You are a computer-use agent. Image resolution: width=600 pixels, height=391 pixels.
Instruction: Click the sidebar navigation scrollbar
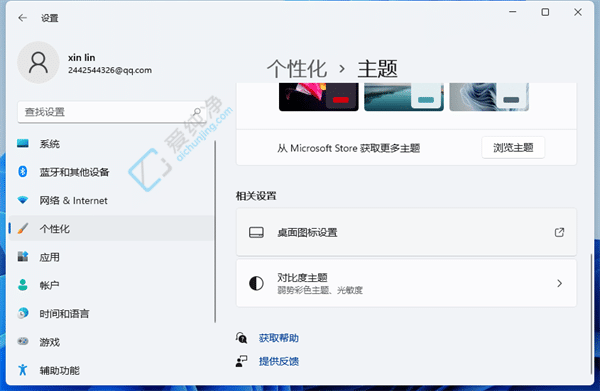tap(215, 231)
